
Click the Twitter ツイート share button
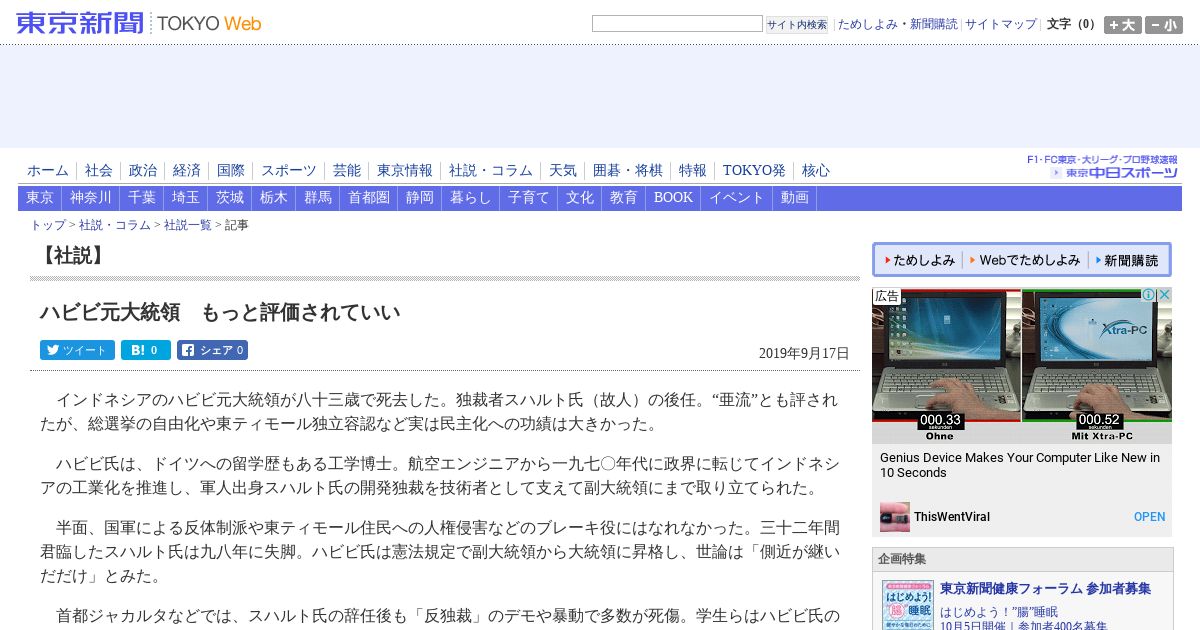77,350
